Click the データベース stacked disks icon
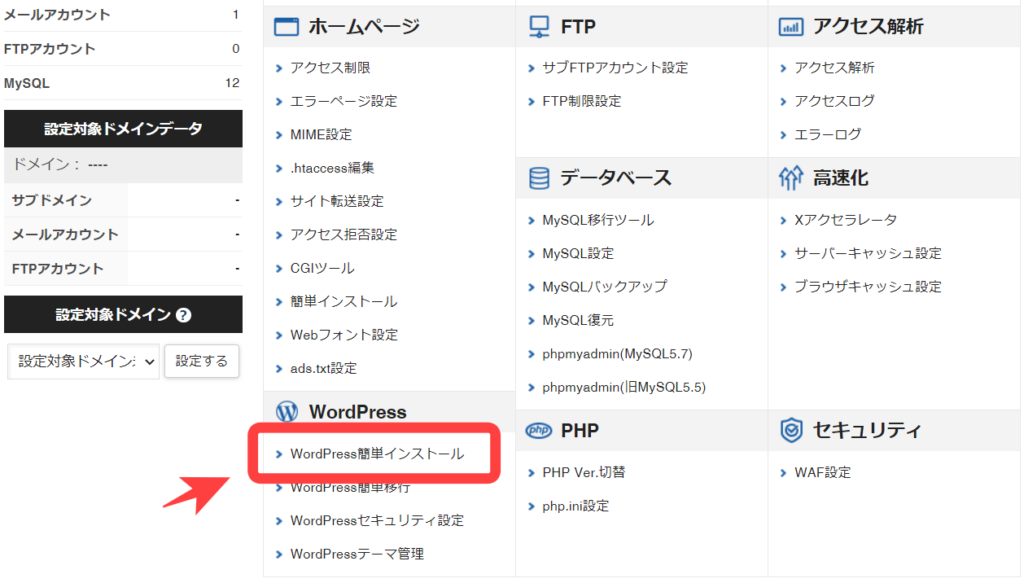The image size is (1024, 583). pyautogui.click(x=539, y=178)
